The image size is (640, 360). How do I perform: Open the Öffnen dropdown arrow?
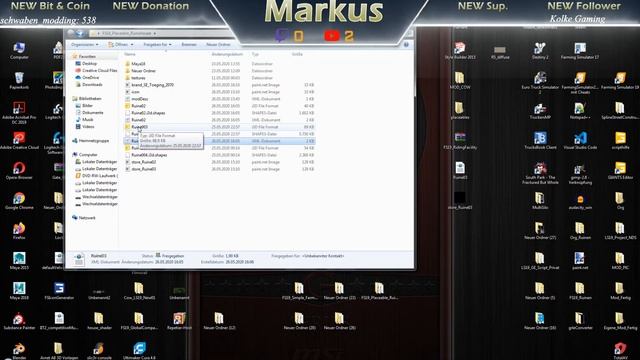132,44
